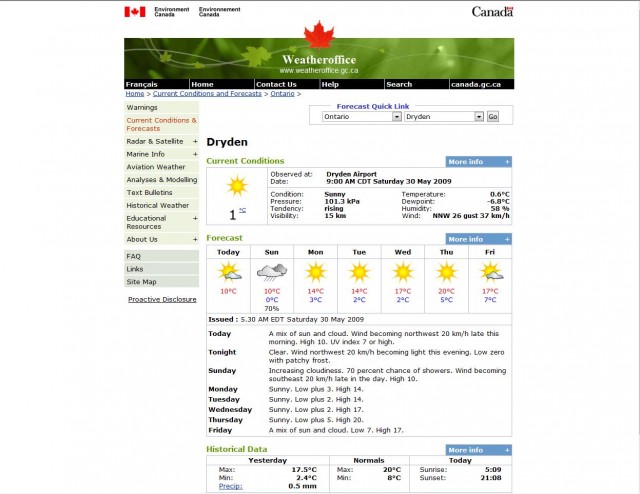This screenshot has width=640, height=494.
Task: Open the Ontario province dropdown
Action: 362,117
